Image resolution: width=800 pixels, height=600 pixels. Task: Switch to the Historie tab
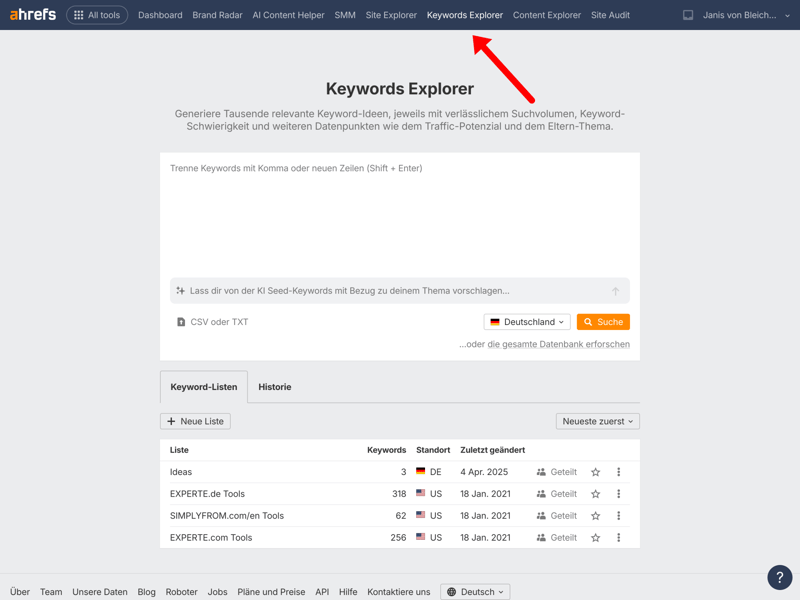pyautogui.click(x=274, y=387)
